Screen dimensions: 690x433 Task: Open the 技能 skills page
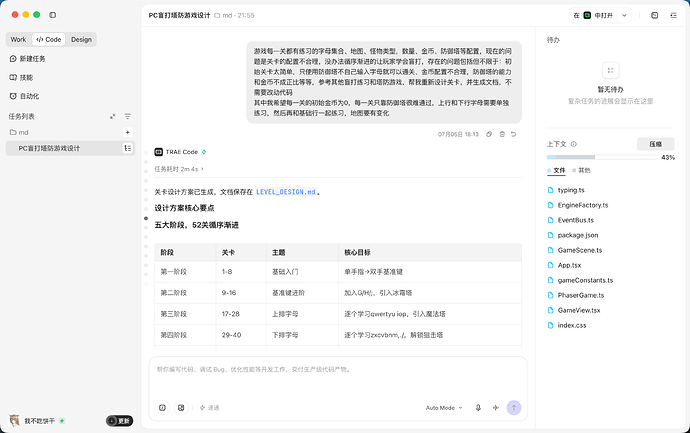(21, 77)
